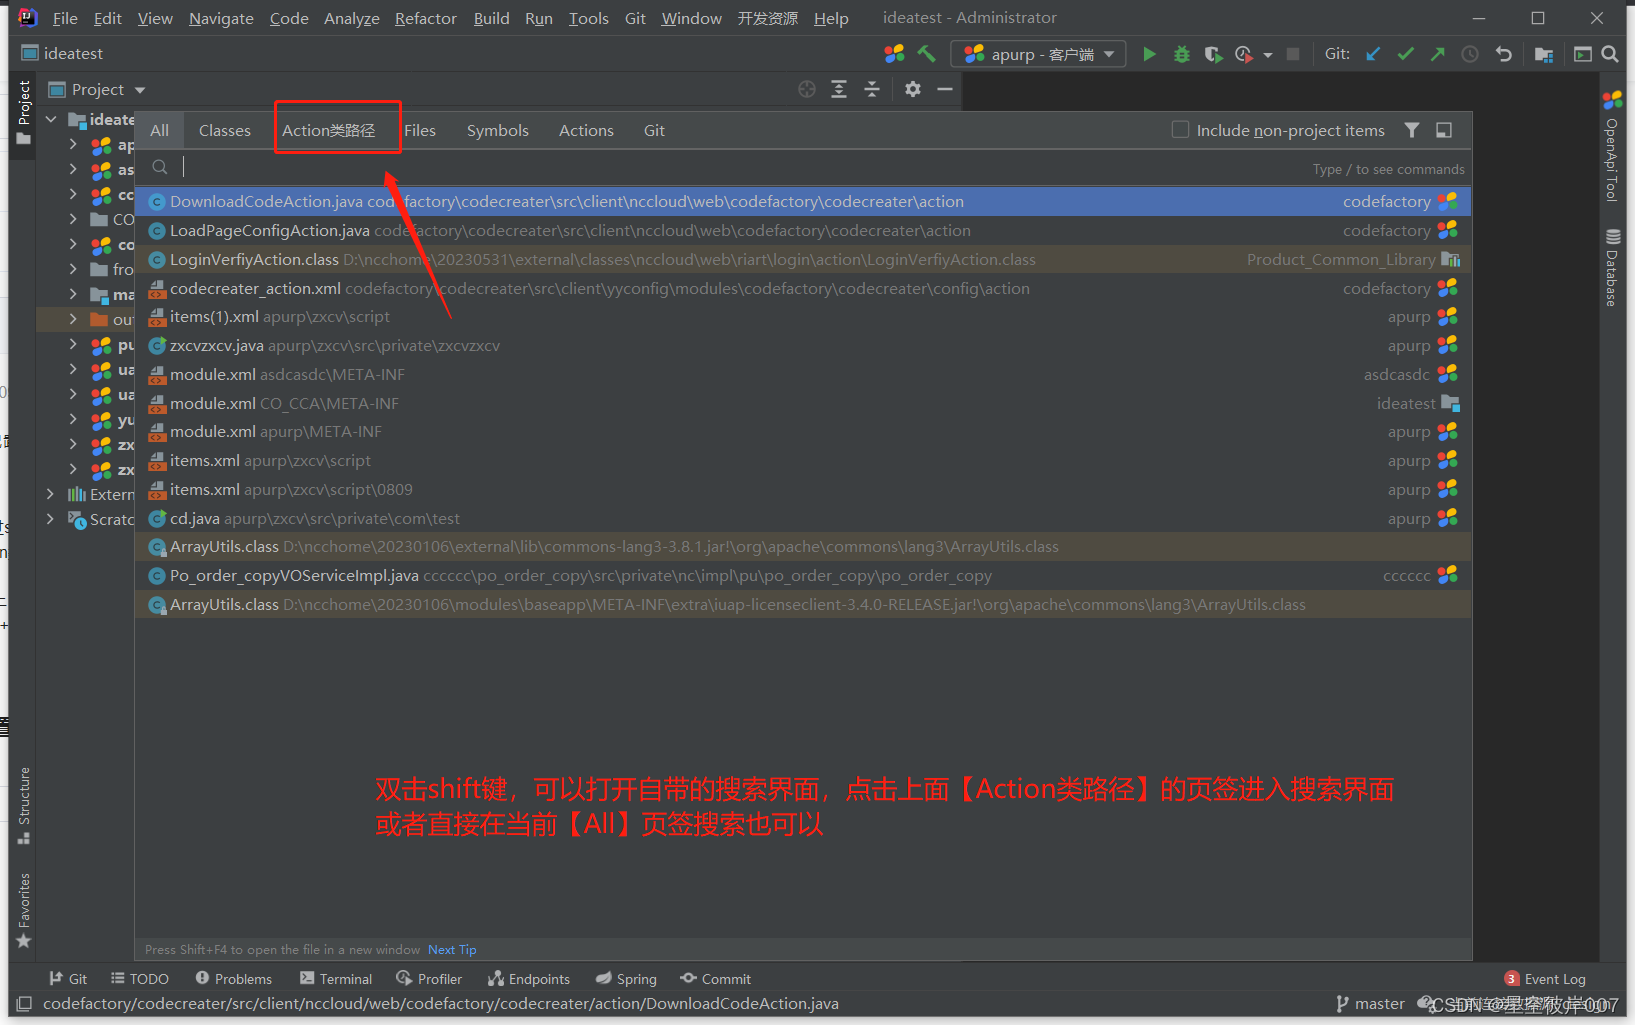Open the Favorites tool window
Screen dimensions: 1635x1025
(24, 910)
